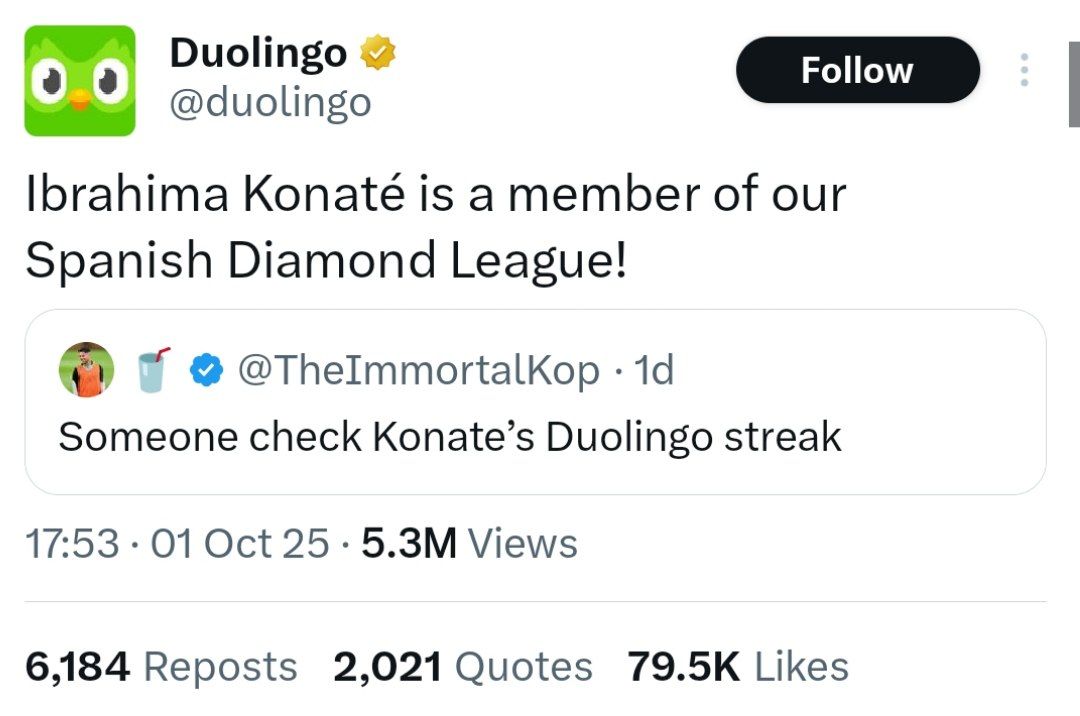Open the @duolingo handle link
Screen dimensions: 1080x716
270,102
